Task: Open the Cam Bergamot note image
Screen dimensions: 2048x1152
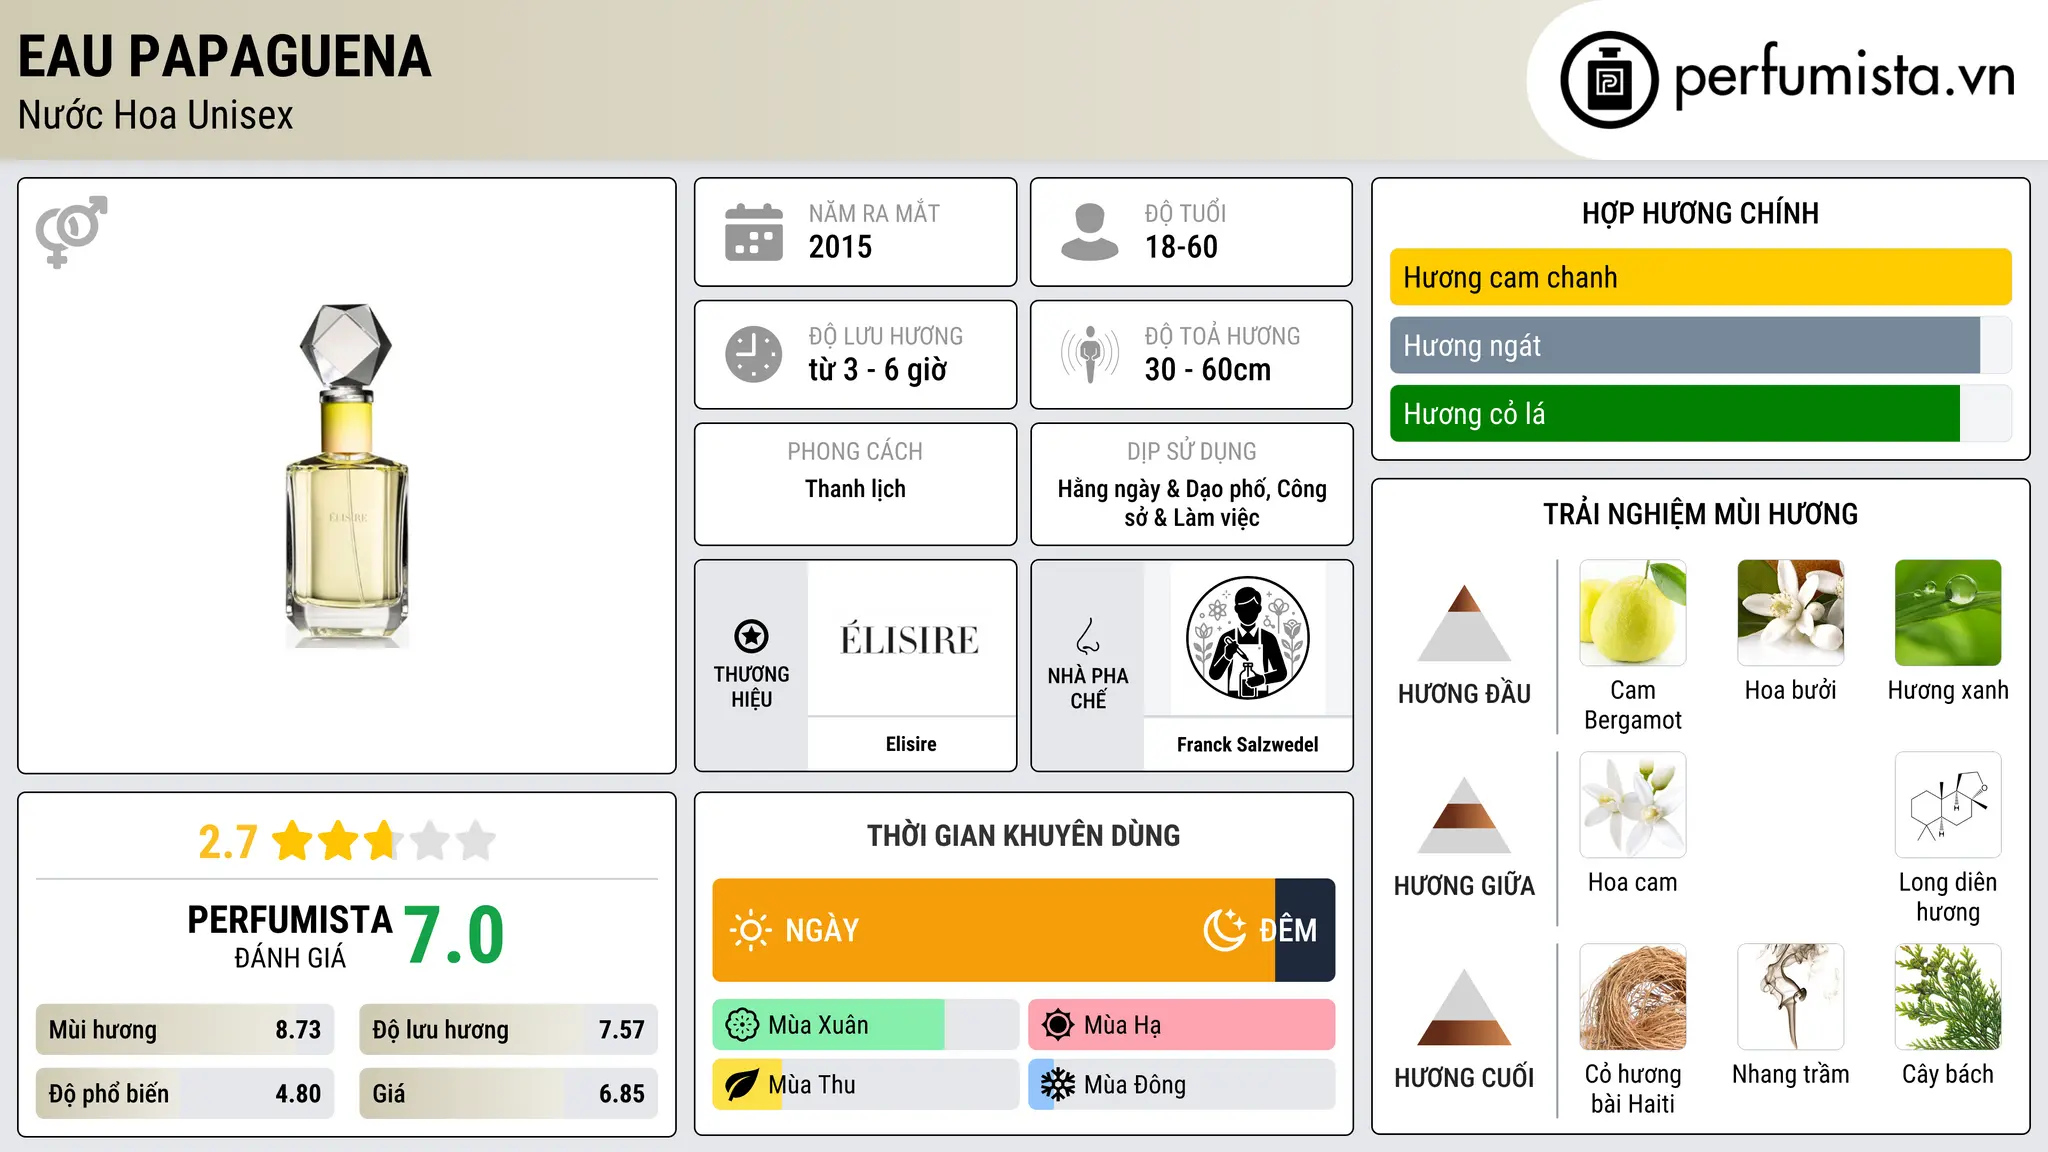Action: point(1633,613)
